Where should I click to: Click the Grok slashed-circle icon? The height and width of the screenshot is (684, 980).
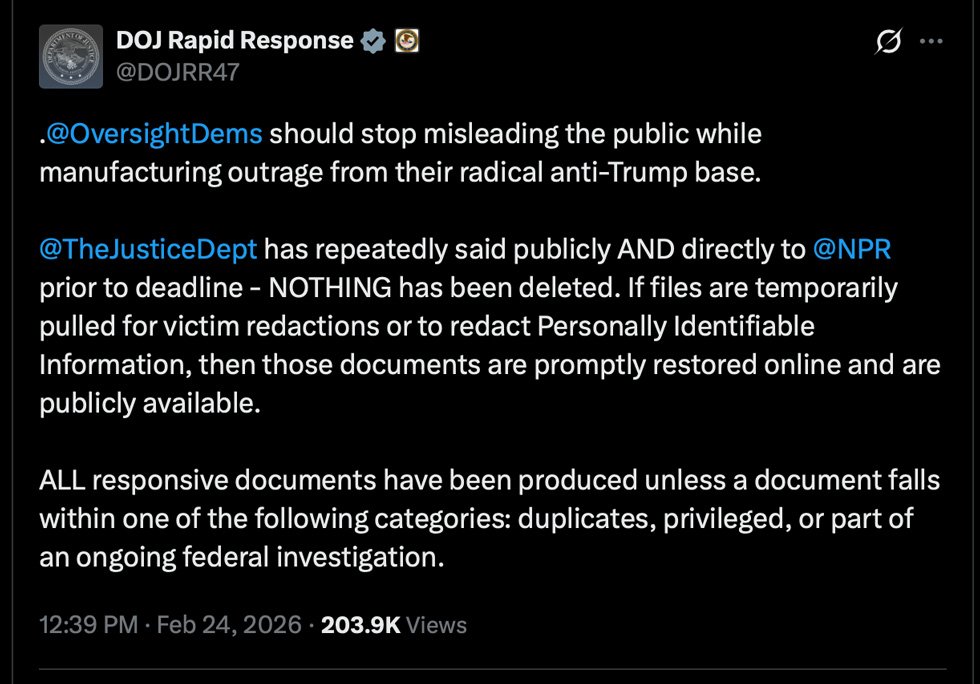[885, 42]
